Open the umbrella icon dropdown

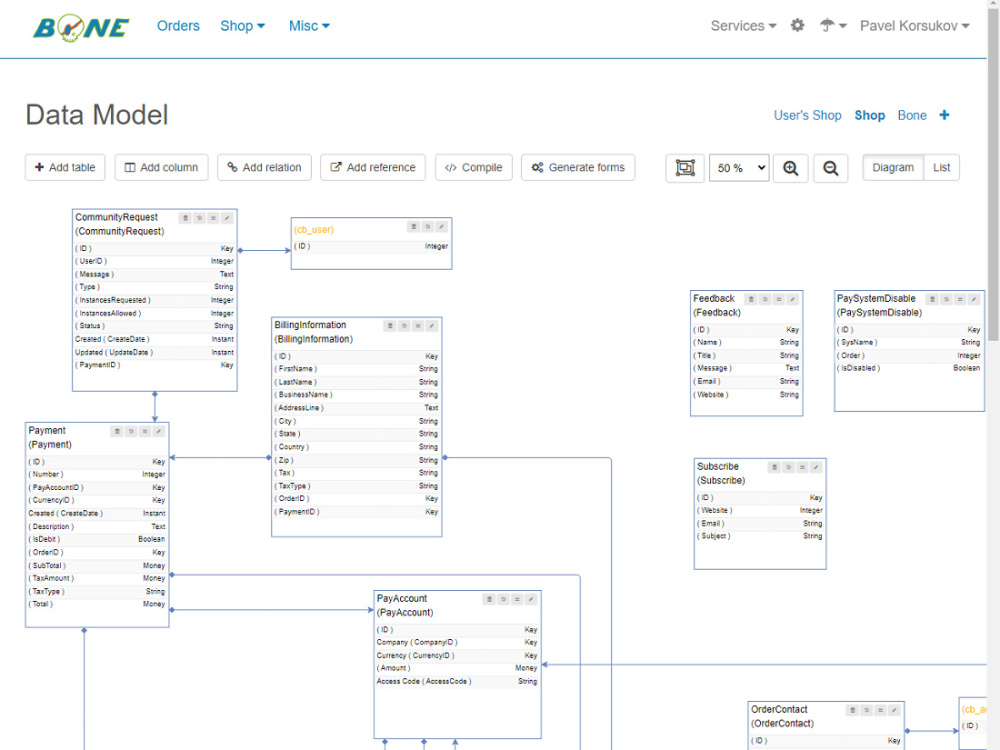(x=833, y=26)
